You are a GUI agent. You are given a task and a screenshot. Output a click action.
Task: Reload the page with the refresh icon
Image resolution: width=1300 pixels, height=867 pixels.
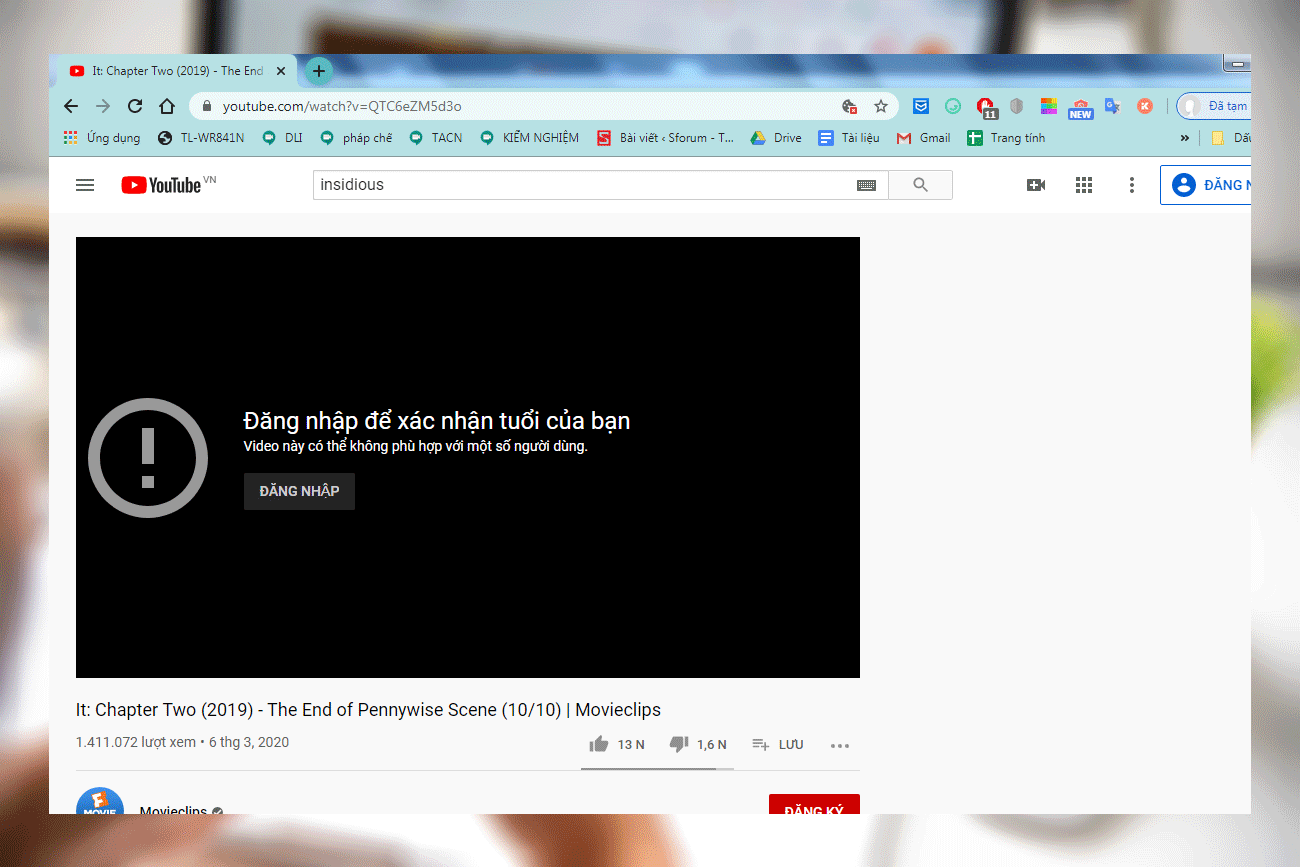tap(135, 106)
